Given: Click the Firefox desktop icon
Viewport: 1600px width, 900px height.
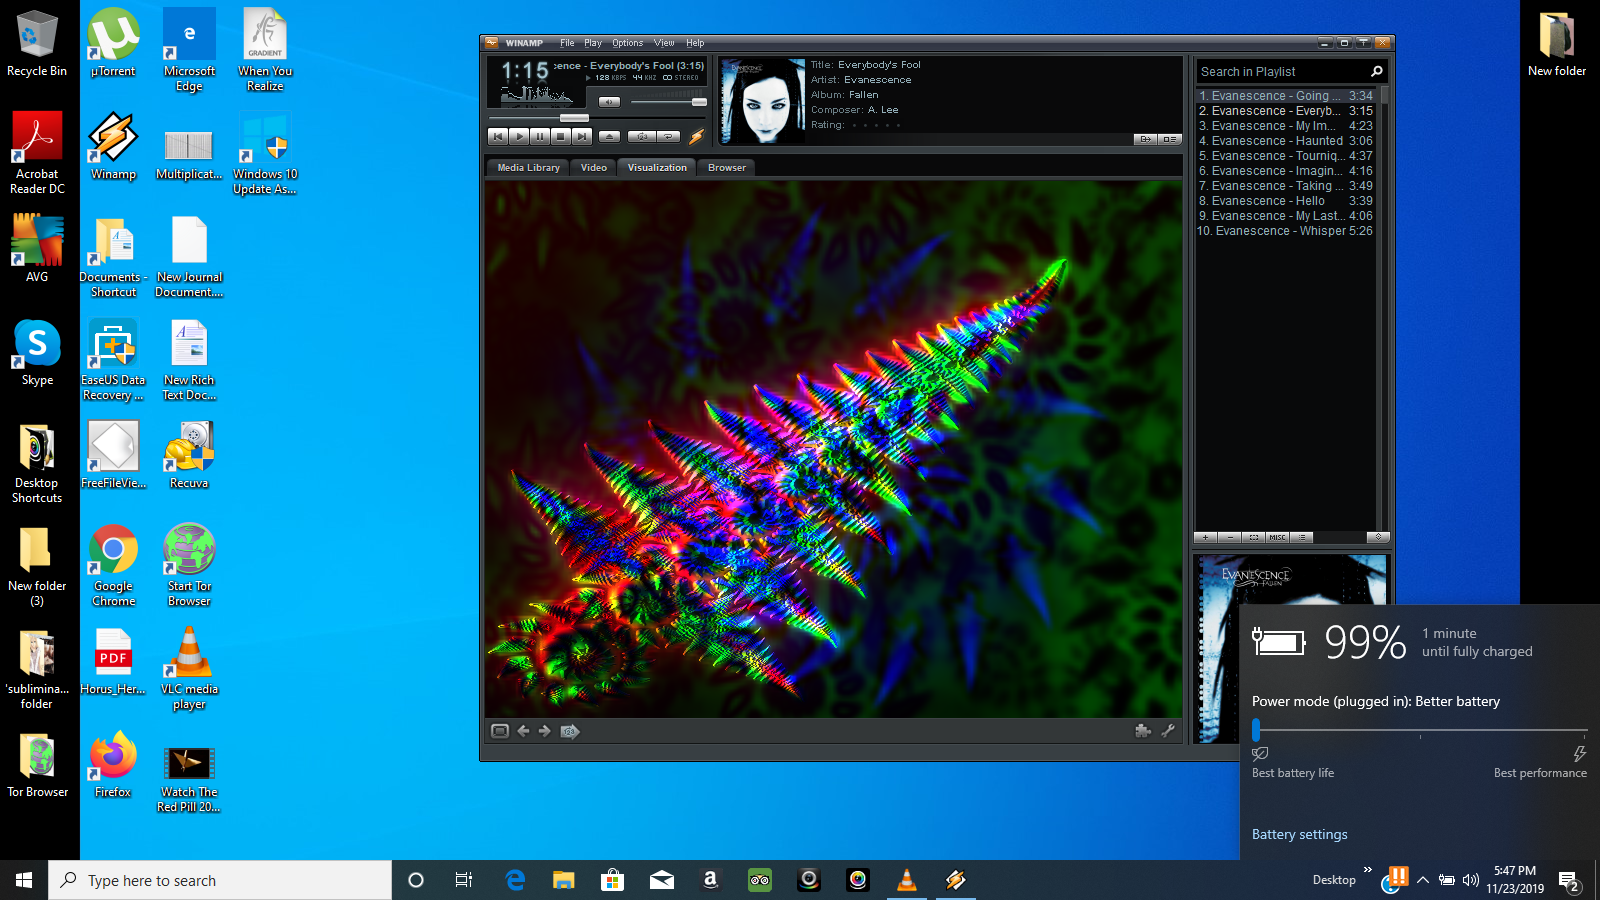Looking at the screenshot, I should point(113,764).
